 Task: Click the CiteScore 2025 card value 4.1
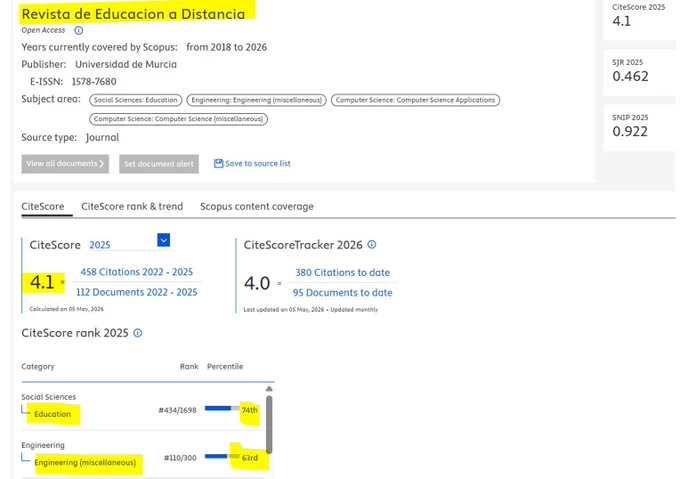click(x=621, y=21)
